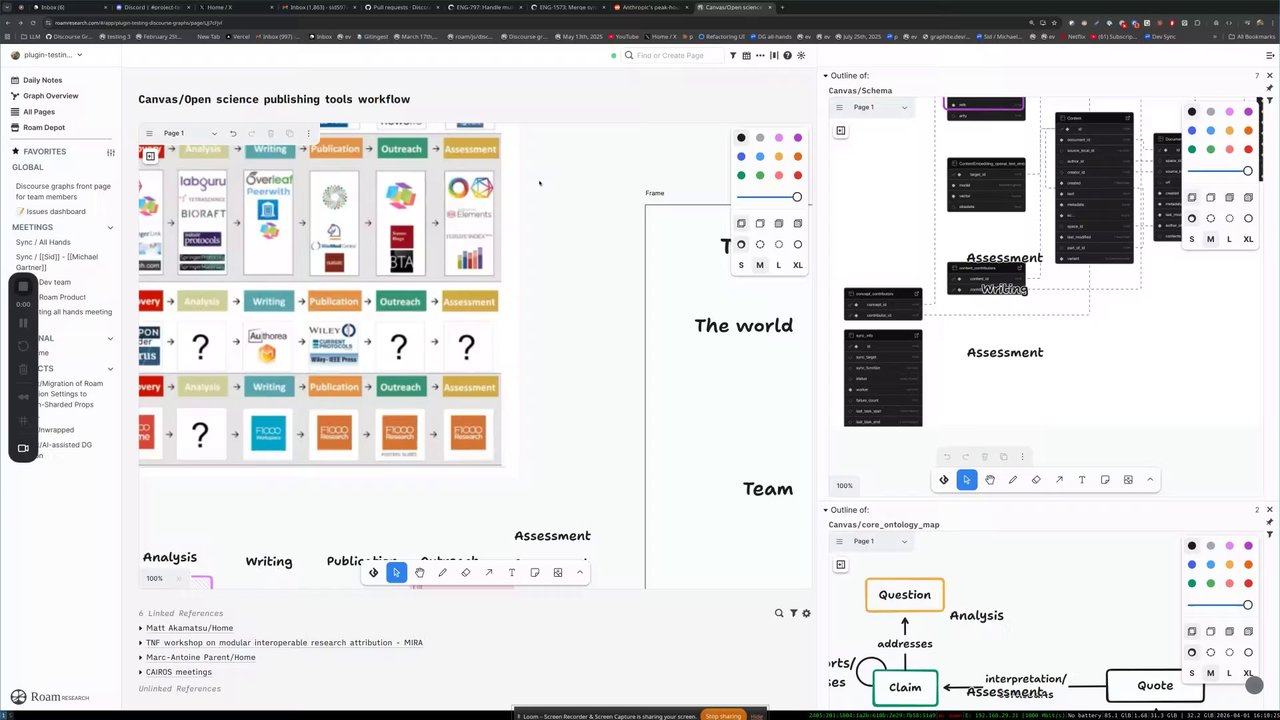
Task: Click the 100% zoom indicator in main canvas
Action: [154, 579]
